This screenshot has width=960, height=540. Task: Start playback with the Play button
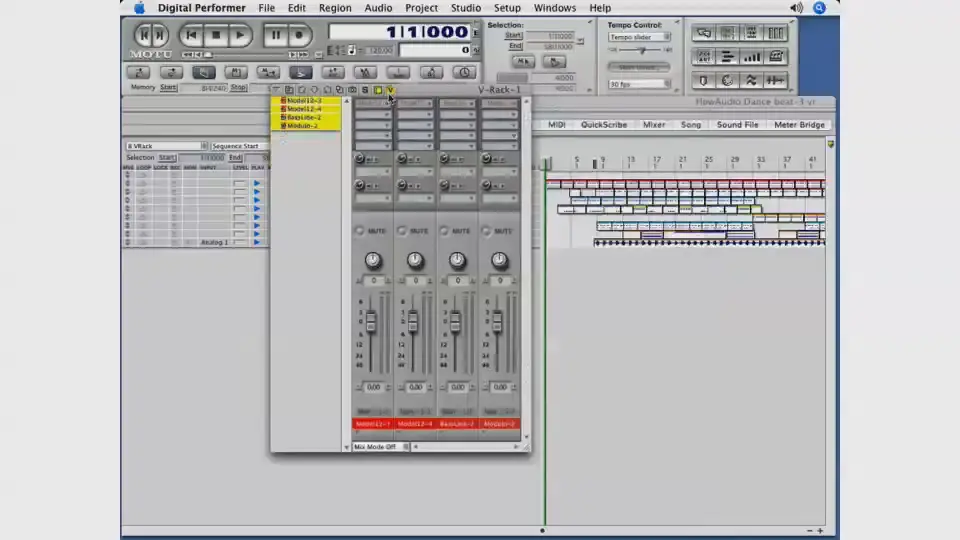click(240, 36)
